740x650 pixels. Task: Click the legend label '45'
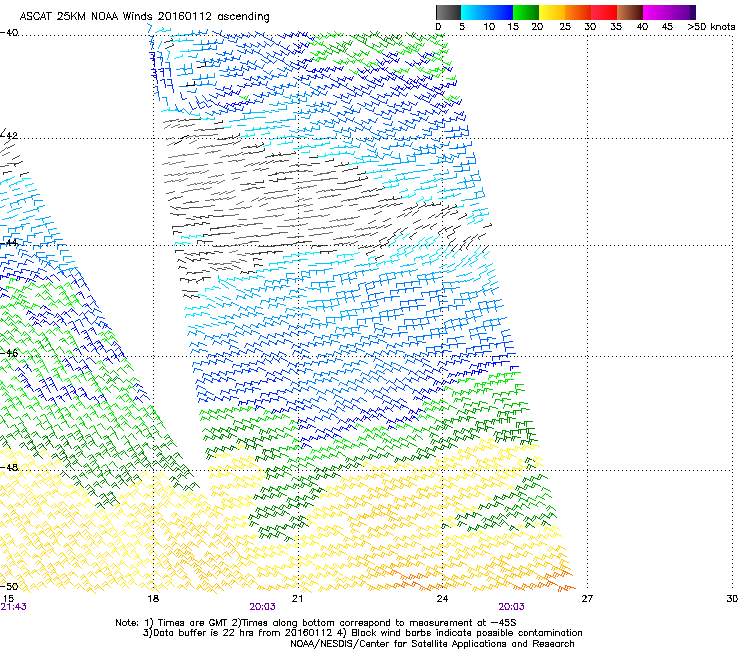point(667,27)
